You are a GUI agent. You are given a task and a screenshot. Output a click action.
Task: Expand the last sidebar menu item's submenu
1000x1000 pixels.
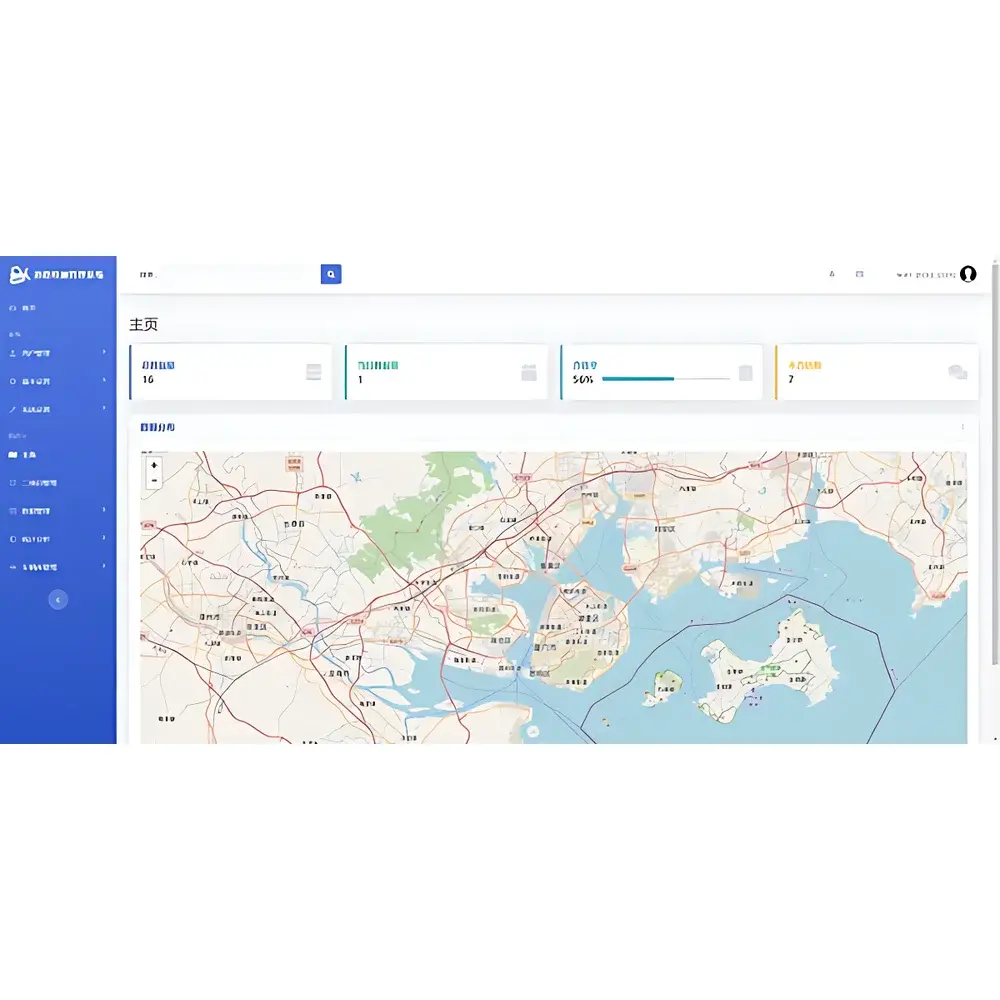[x=55, y=566]
